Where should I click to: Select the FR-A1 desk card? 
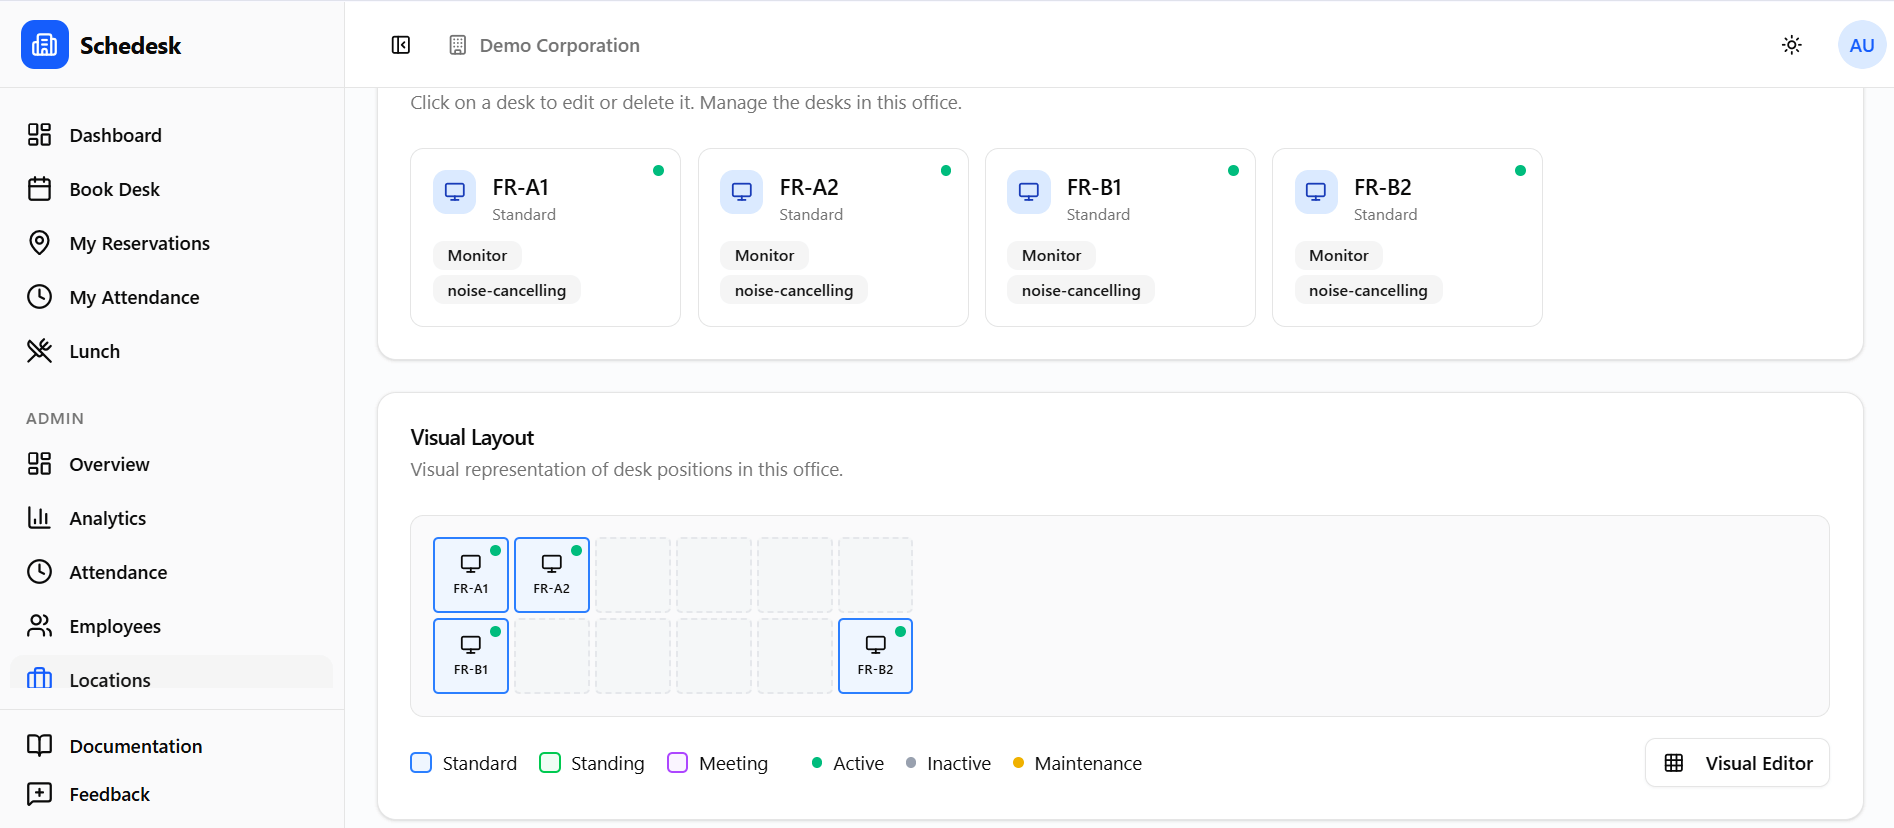(545, 237)
